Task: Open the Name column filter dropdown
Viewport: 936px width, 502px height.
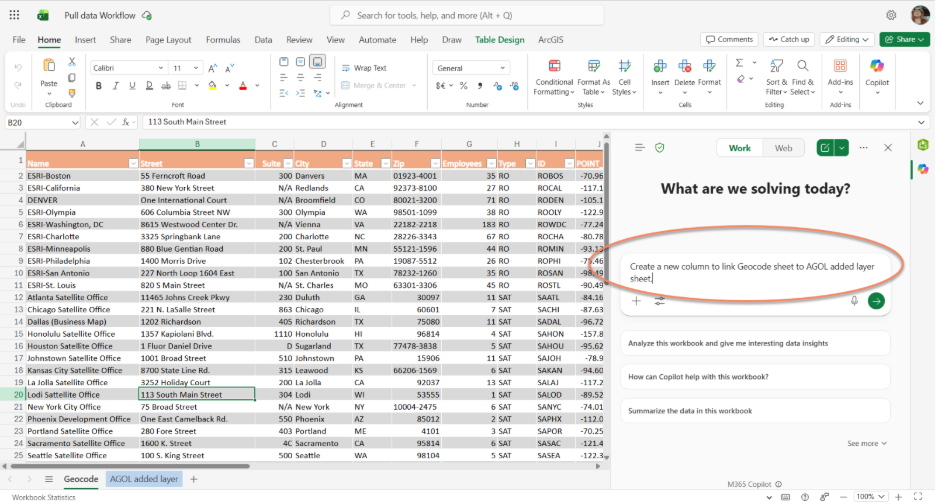Action: [x=133, y=164]
